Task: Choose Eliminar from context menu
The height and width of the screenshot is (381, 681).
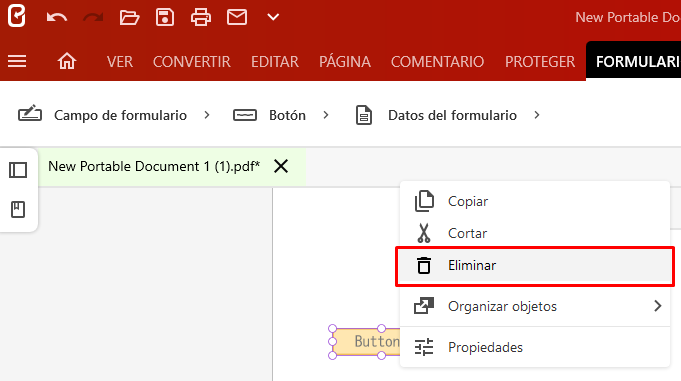Action: pyautogui.click(x=535, y=265)
